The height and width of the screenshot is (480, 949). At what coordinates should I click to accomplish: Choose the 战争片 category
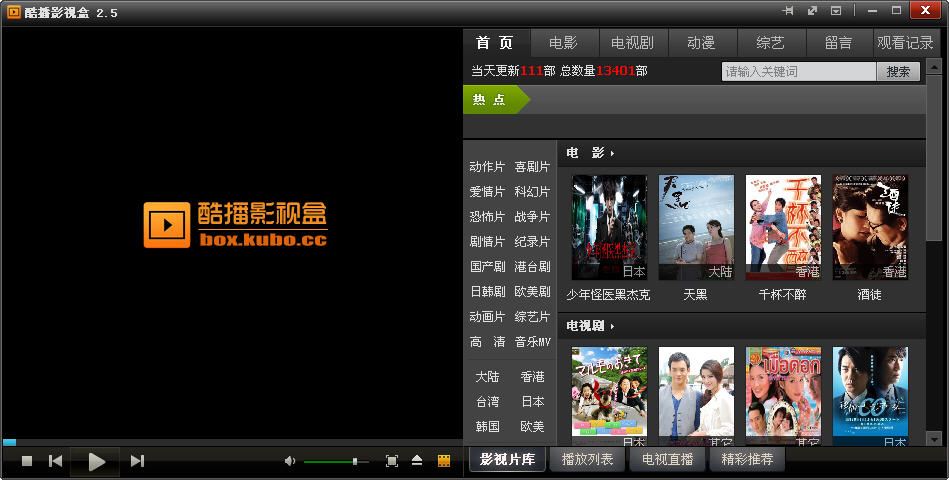(532, 217)
